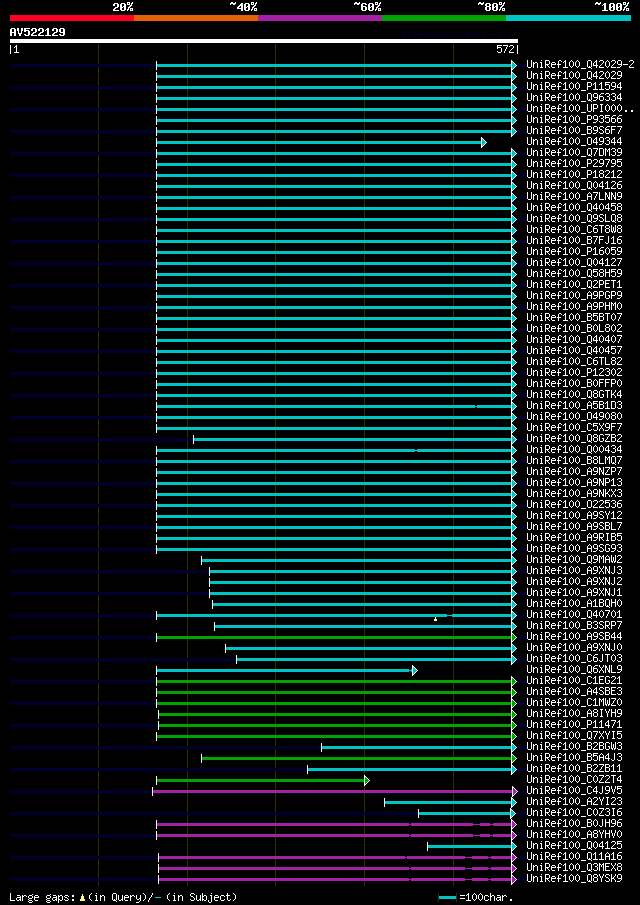Click label UniRef100_Q40701
This screenshot has width=640, height=905.
tap(574, 615)
